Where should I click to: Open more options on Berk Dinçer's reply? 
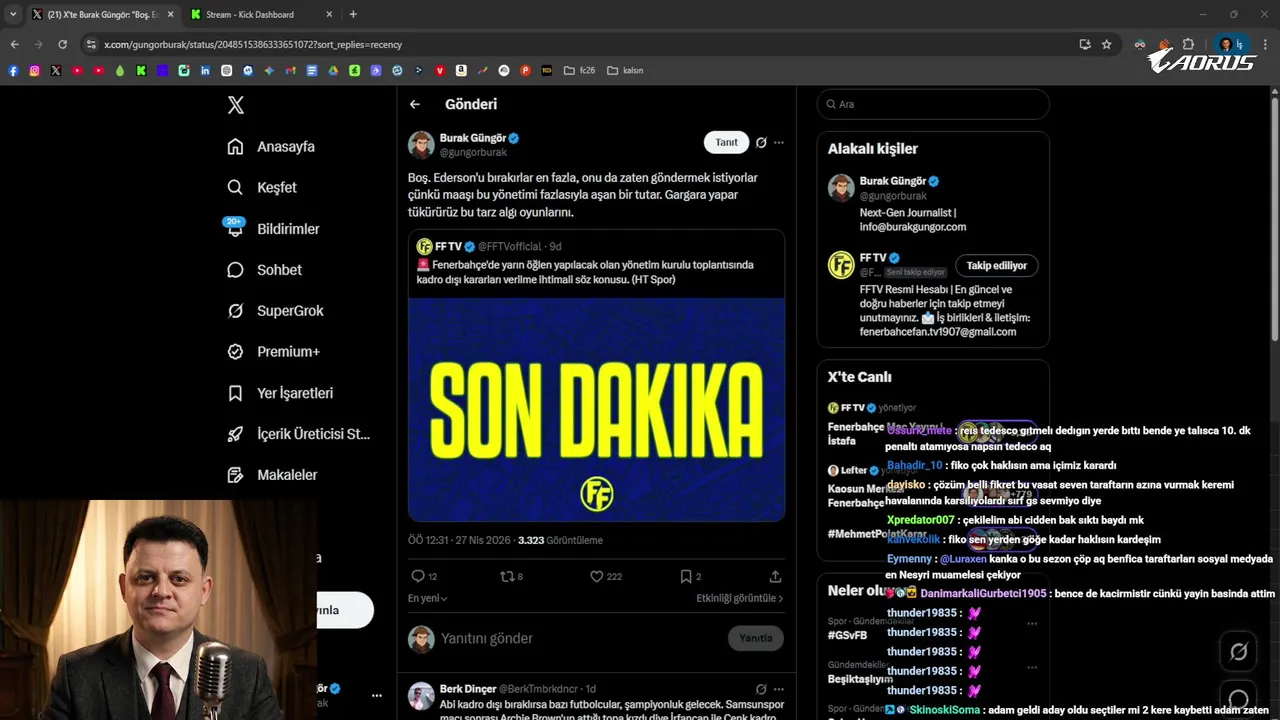[x=779, y=689]
